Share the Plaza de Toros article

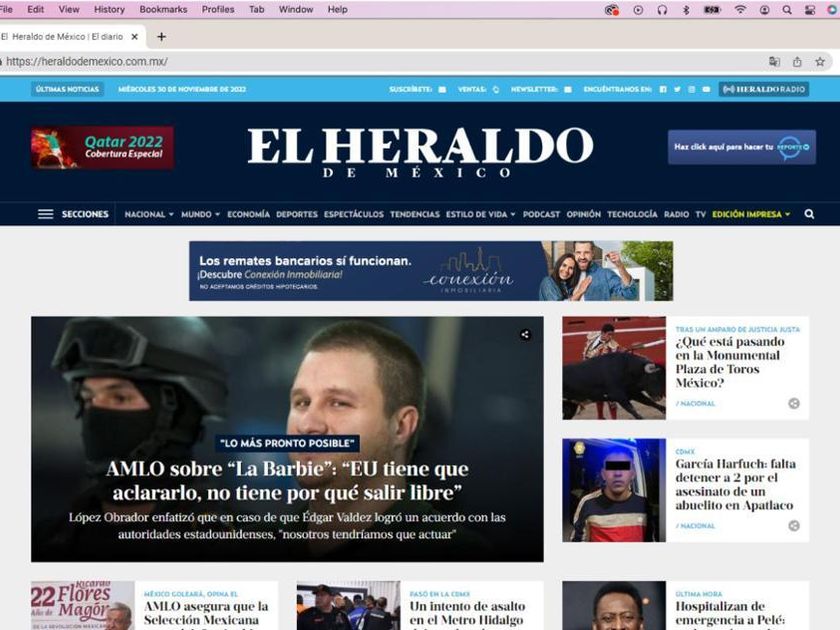(794, 403)
